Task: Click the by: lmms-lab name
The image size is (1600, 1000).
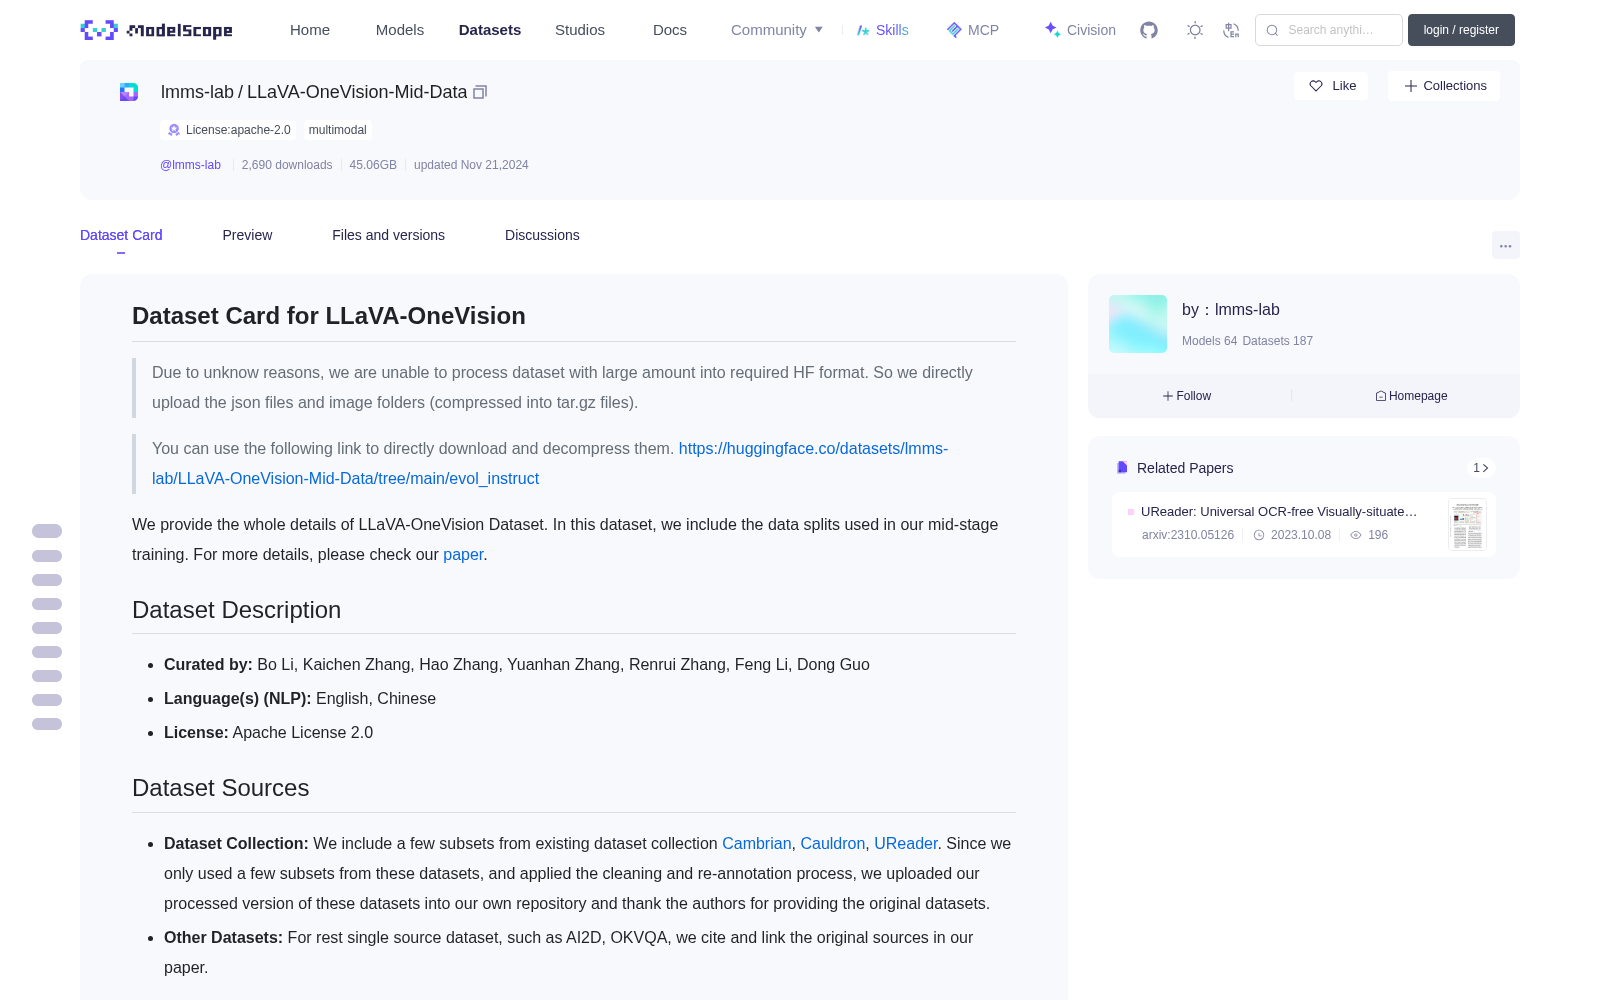Action: point(1231,310)
